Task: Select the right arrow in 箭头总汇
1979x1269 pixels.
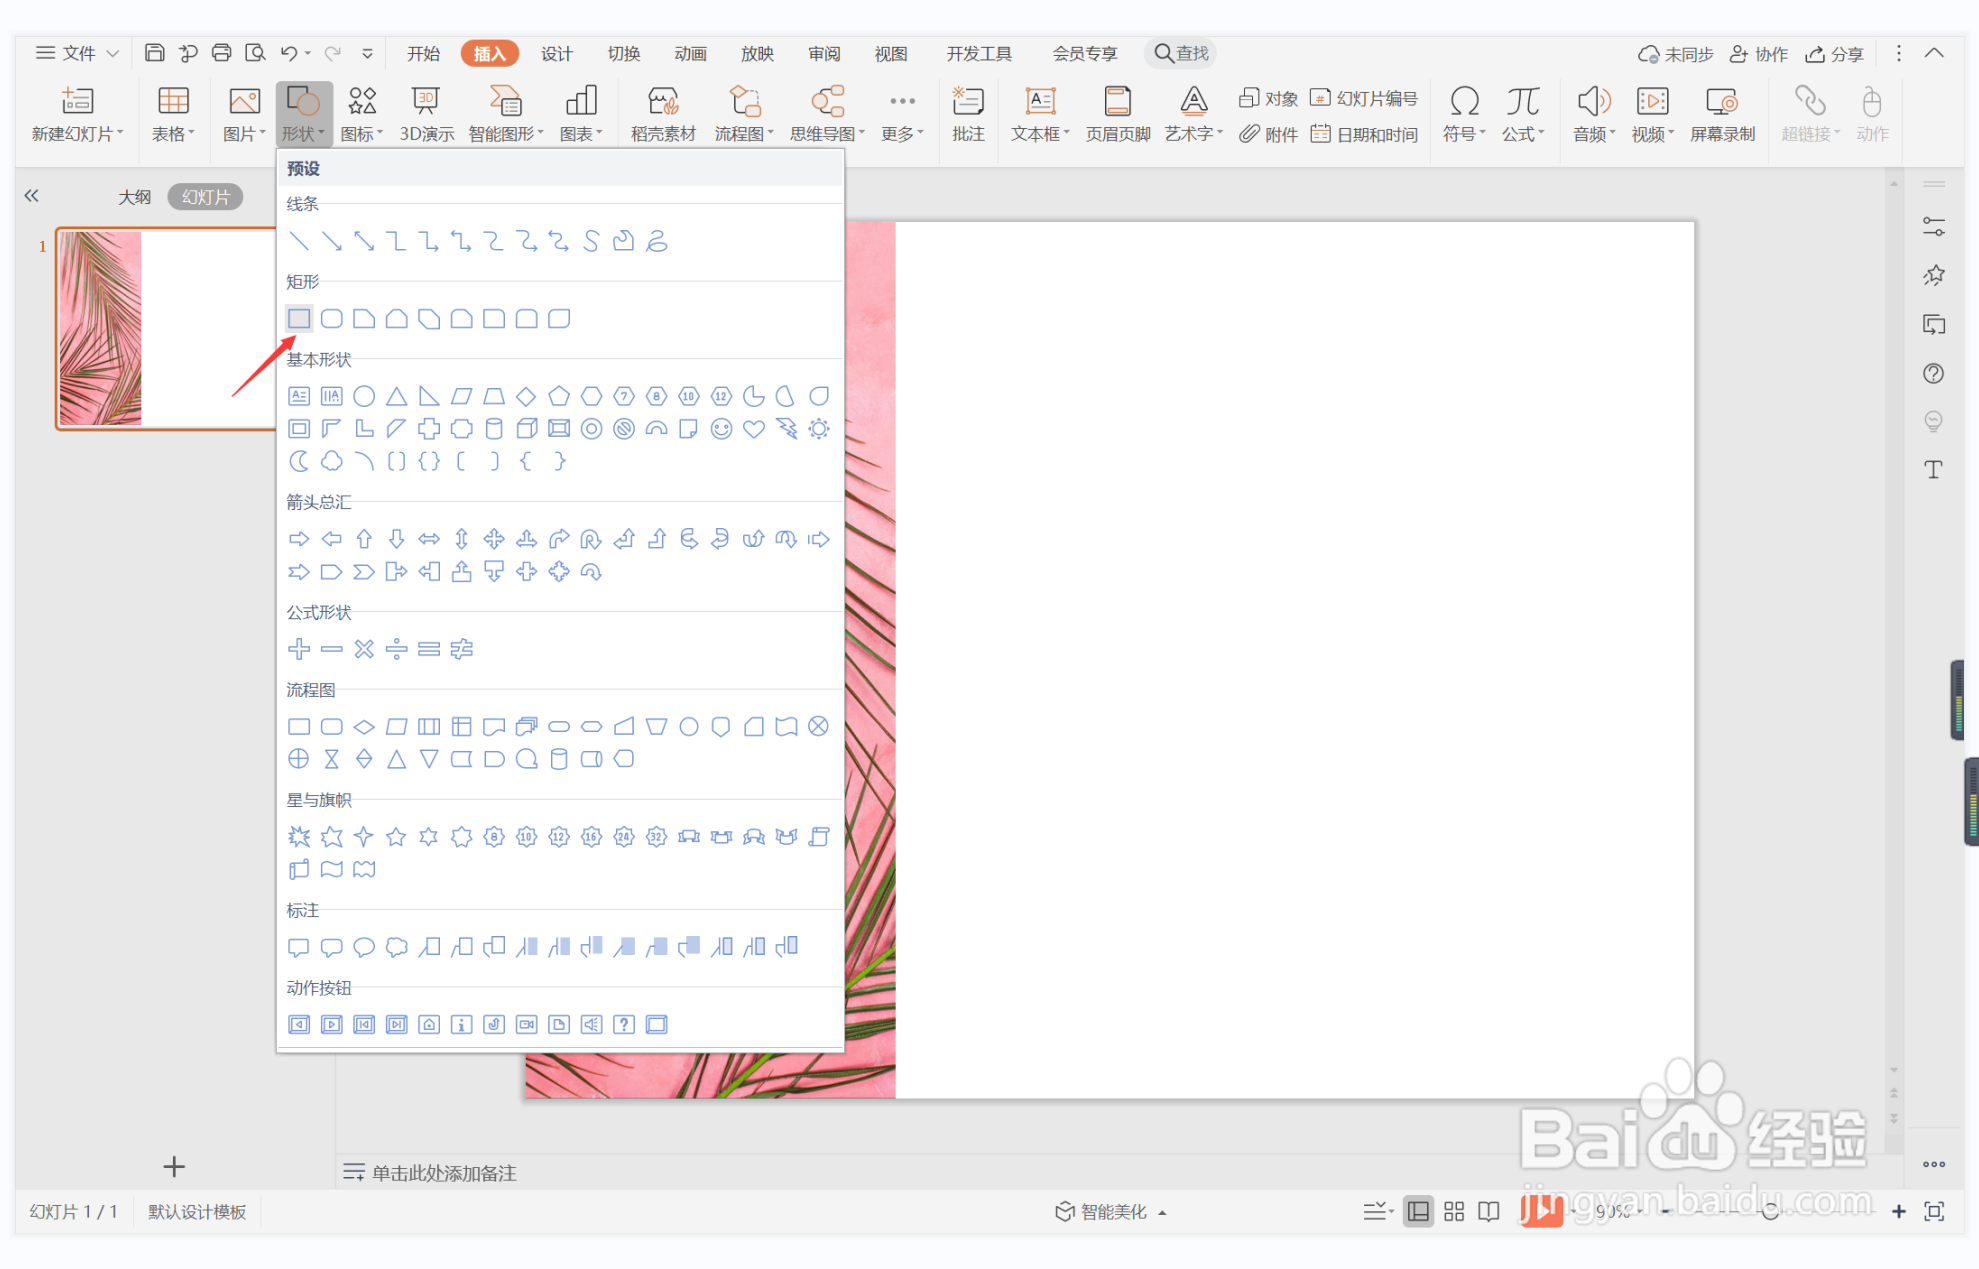Action: pos(299,540)
